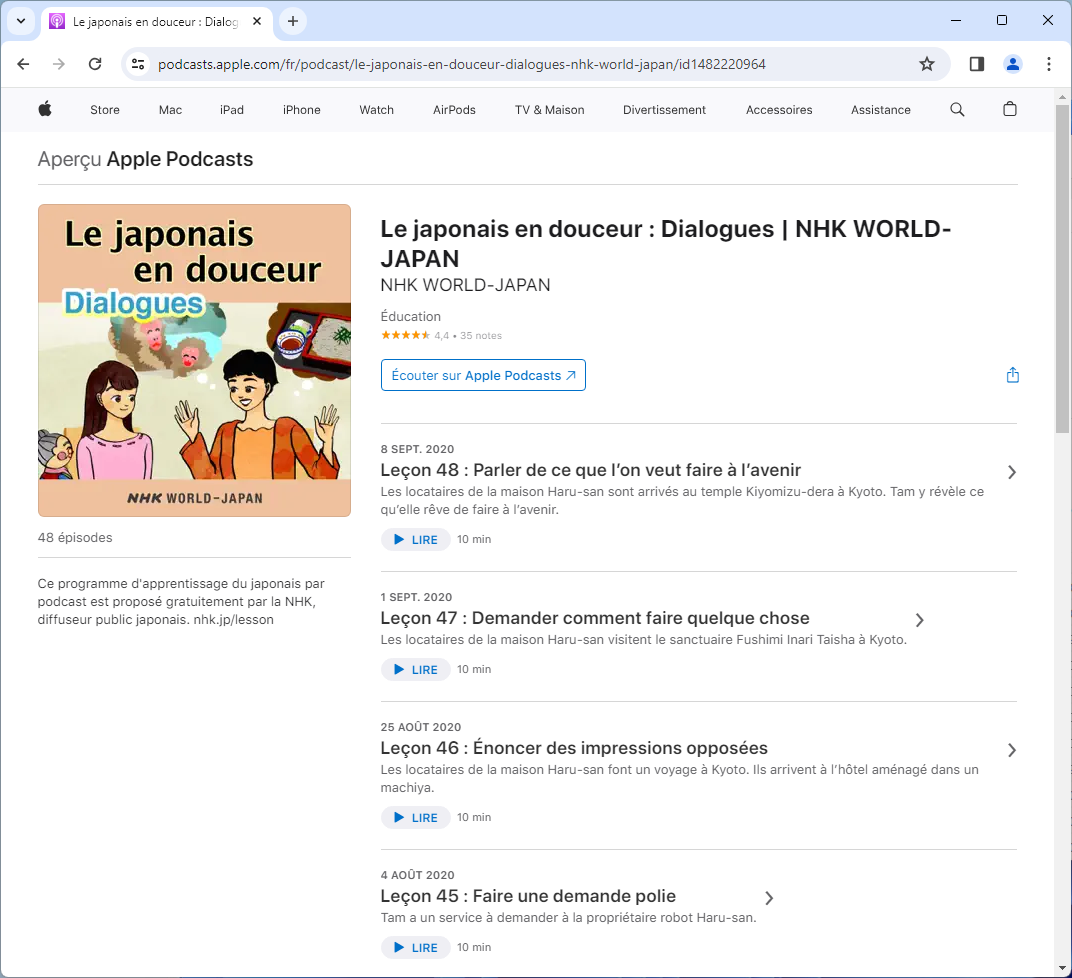The width and height of the screenshot is (1072, 978).
Task: Click the podcast cover artwork
Action: 194,360
